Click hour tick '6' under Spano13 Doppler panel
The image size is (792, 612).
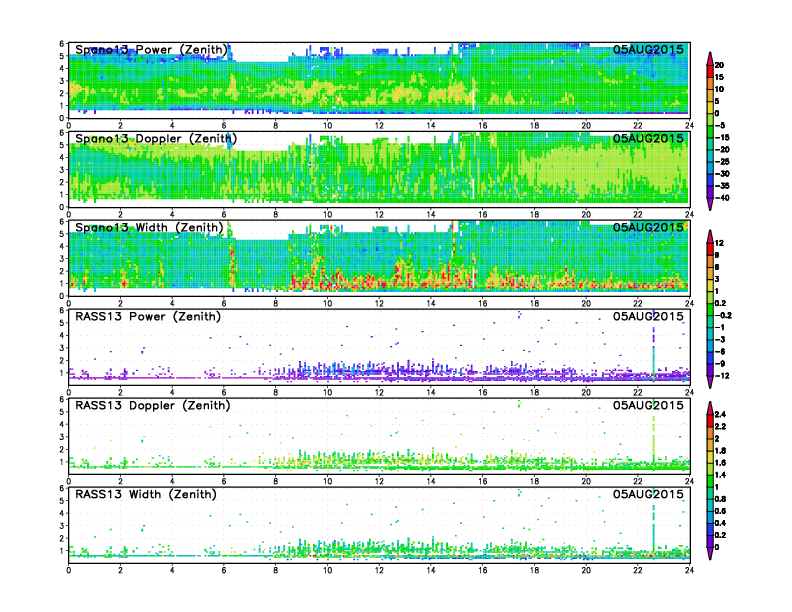coord(224,215)
